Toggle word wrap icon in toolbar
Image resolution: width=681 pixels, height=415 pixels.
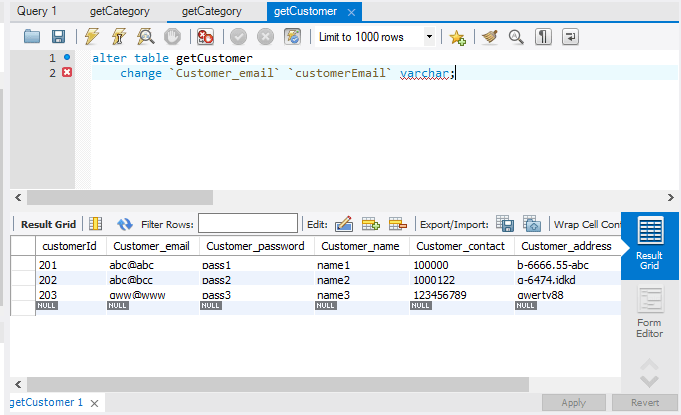[x=570, y=37]
